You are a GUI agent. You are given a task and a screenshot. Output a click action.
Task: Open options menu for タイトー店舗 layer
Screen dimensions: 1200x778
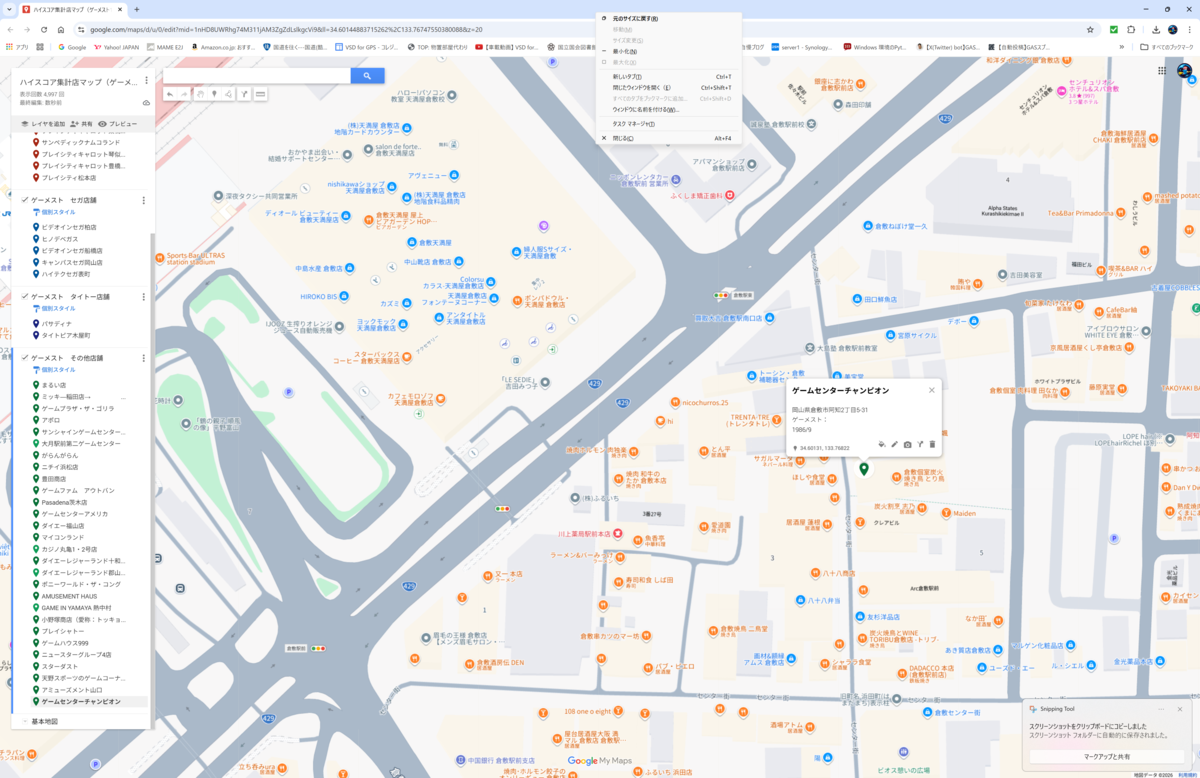[143, 297]
